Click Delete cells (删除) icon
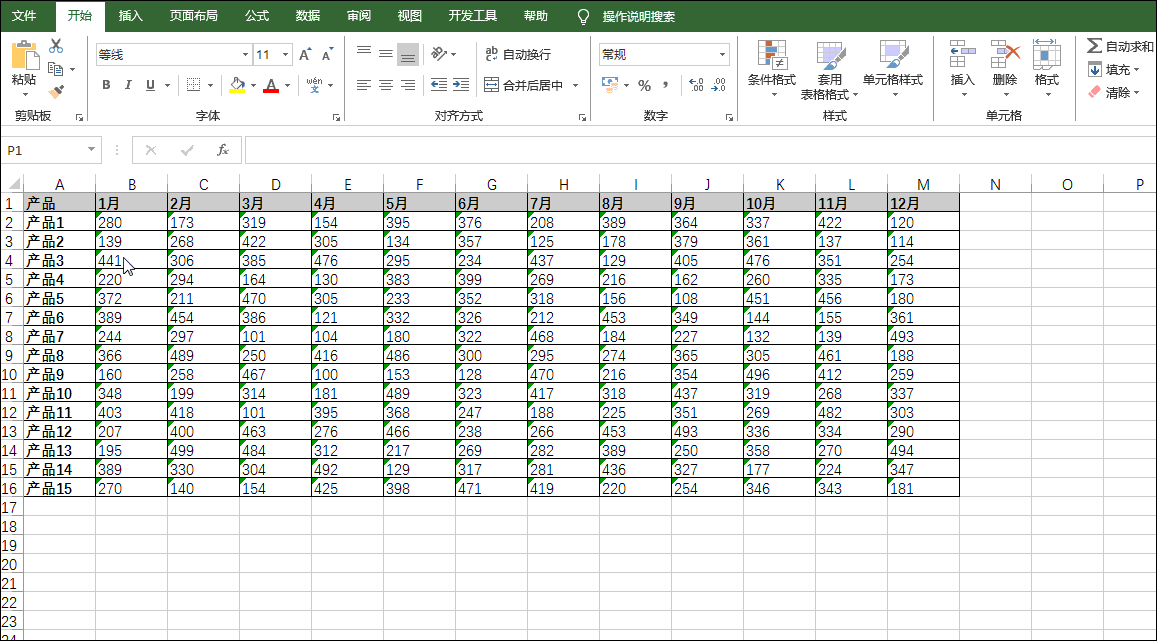1157x641 pixels. coord(1005,55)
